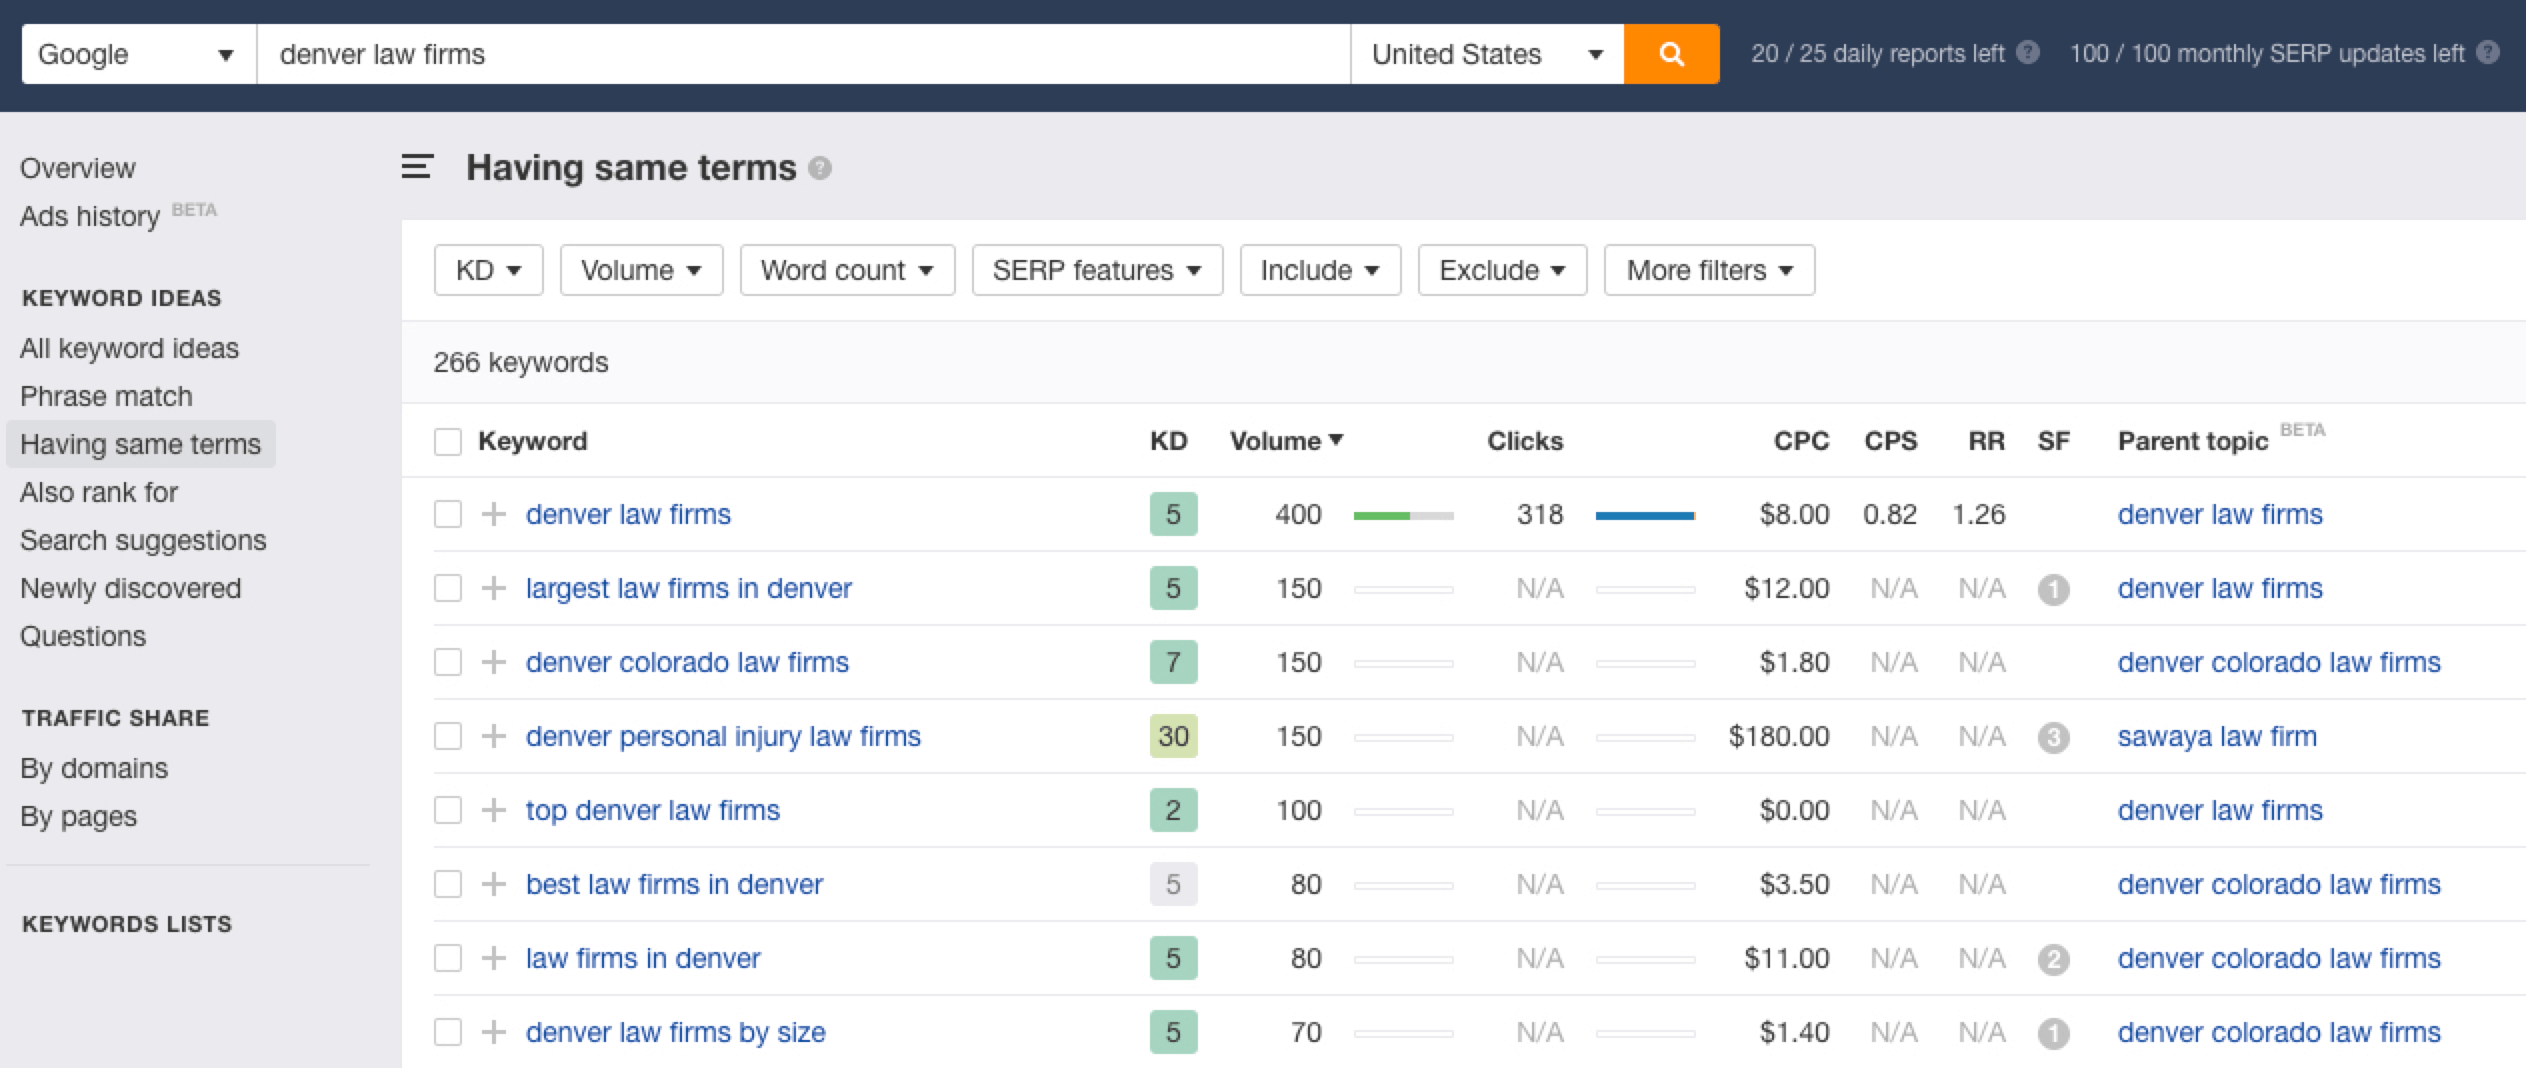Open the More filters dropdown
This screenshot has height=1068, width=2526.
tap(1708, 270)
